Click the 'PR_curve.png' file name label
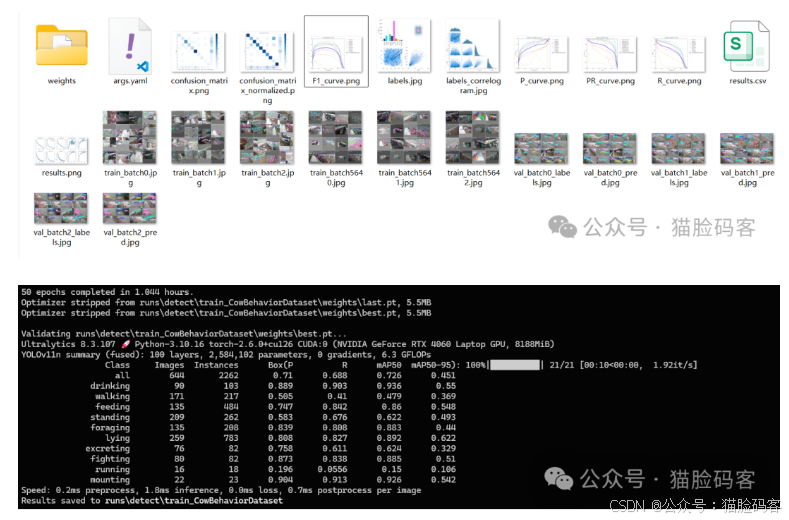Image resolution: width=789 pixels, height=520 pixels. click(x=610, y=81)
